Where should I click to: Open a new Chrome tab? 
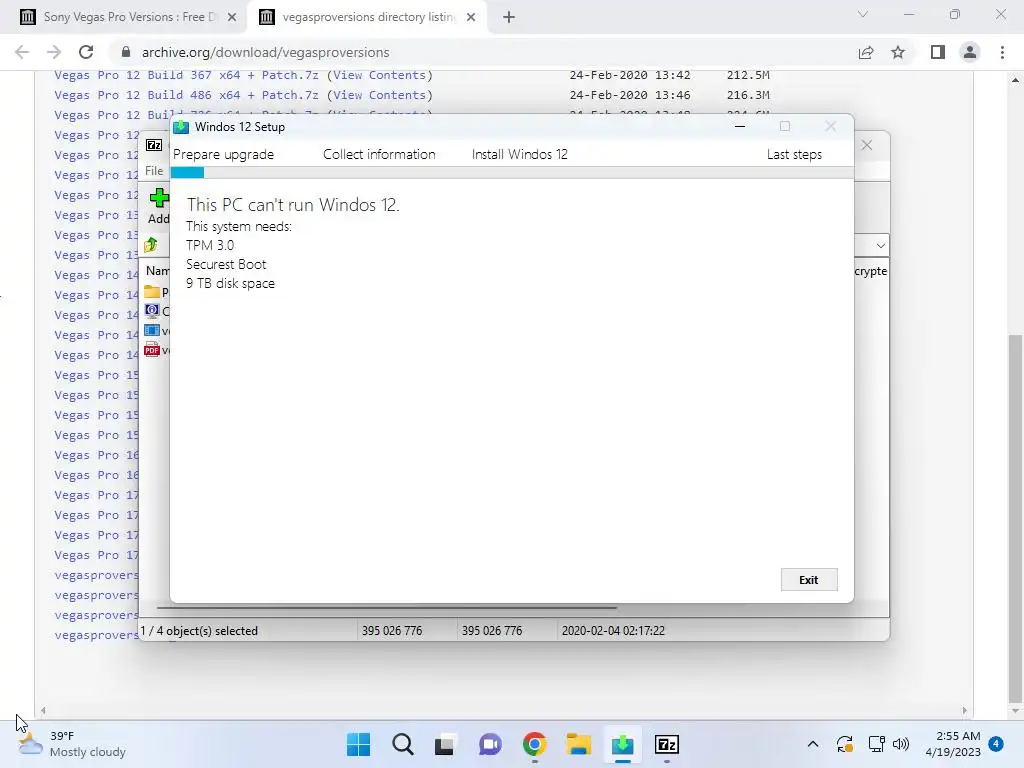[509, 18]
